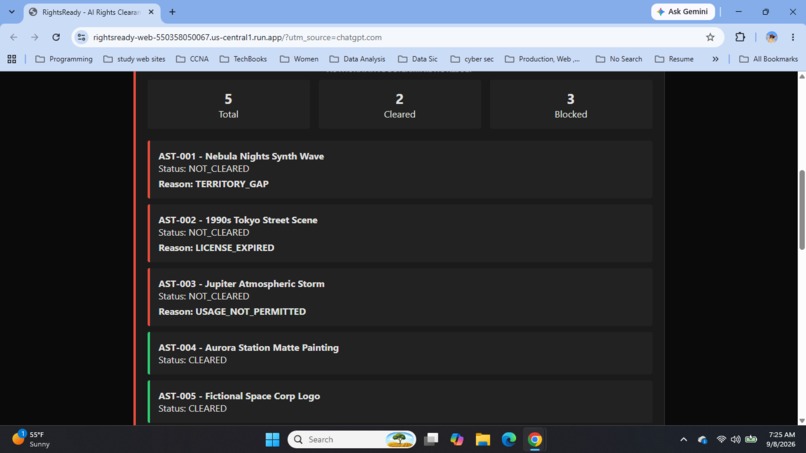Image resolution: width=806 pixels, height=453 pixels.
Task: Open File Explorer from taskbar
Action: pos(483,440)
